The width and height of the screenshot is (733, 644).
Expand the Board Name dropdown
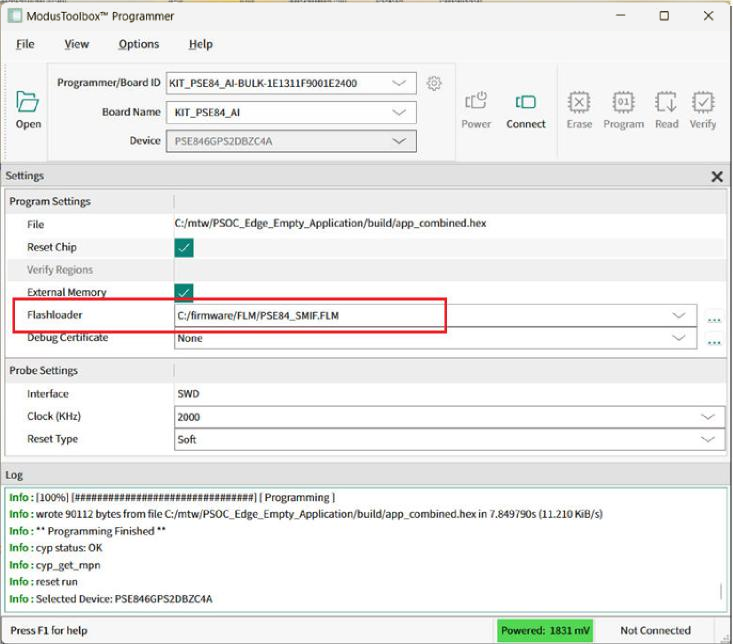(x=399, y=112)
